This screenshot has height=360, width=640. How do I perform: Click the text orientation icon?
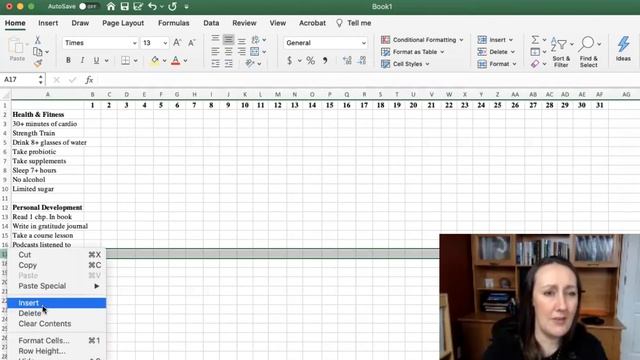[x=250, y=63]
